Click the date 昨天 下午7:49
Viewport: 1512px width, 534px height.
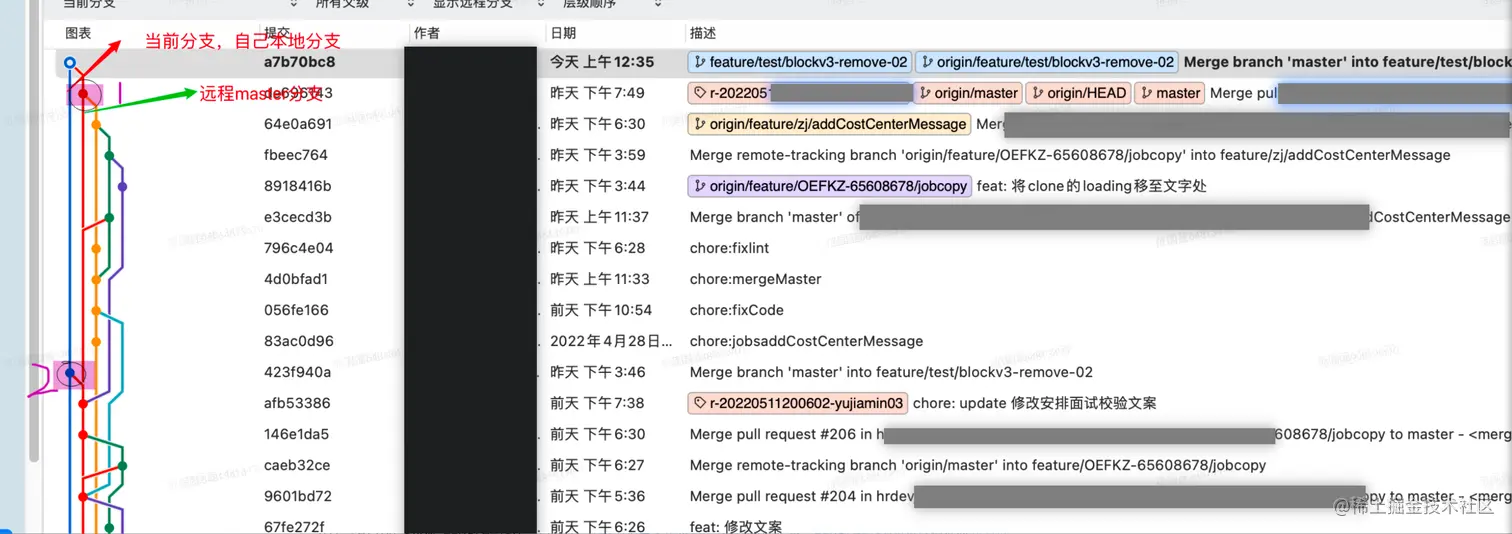[x=598, y=93]
